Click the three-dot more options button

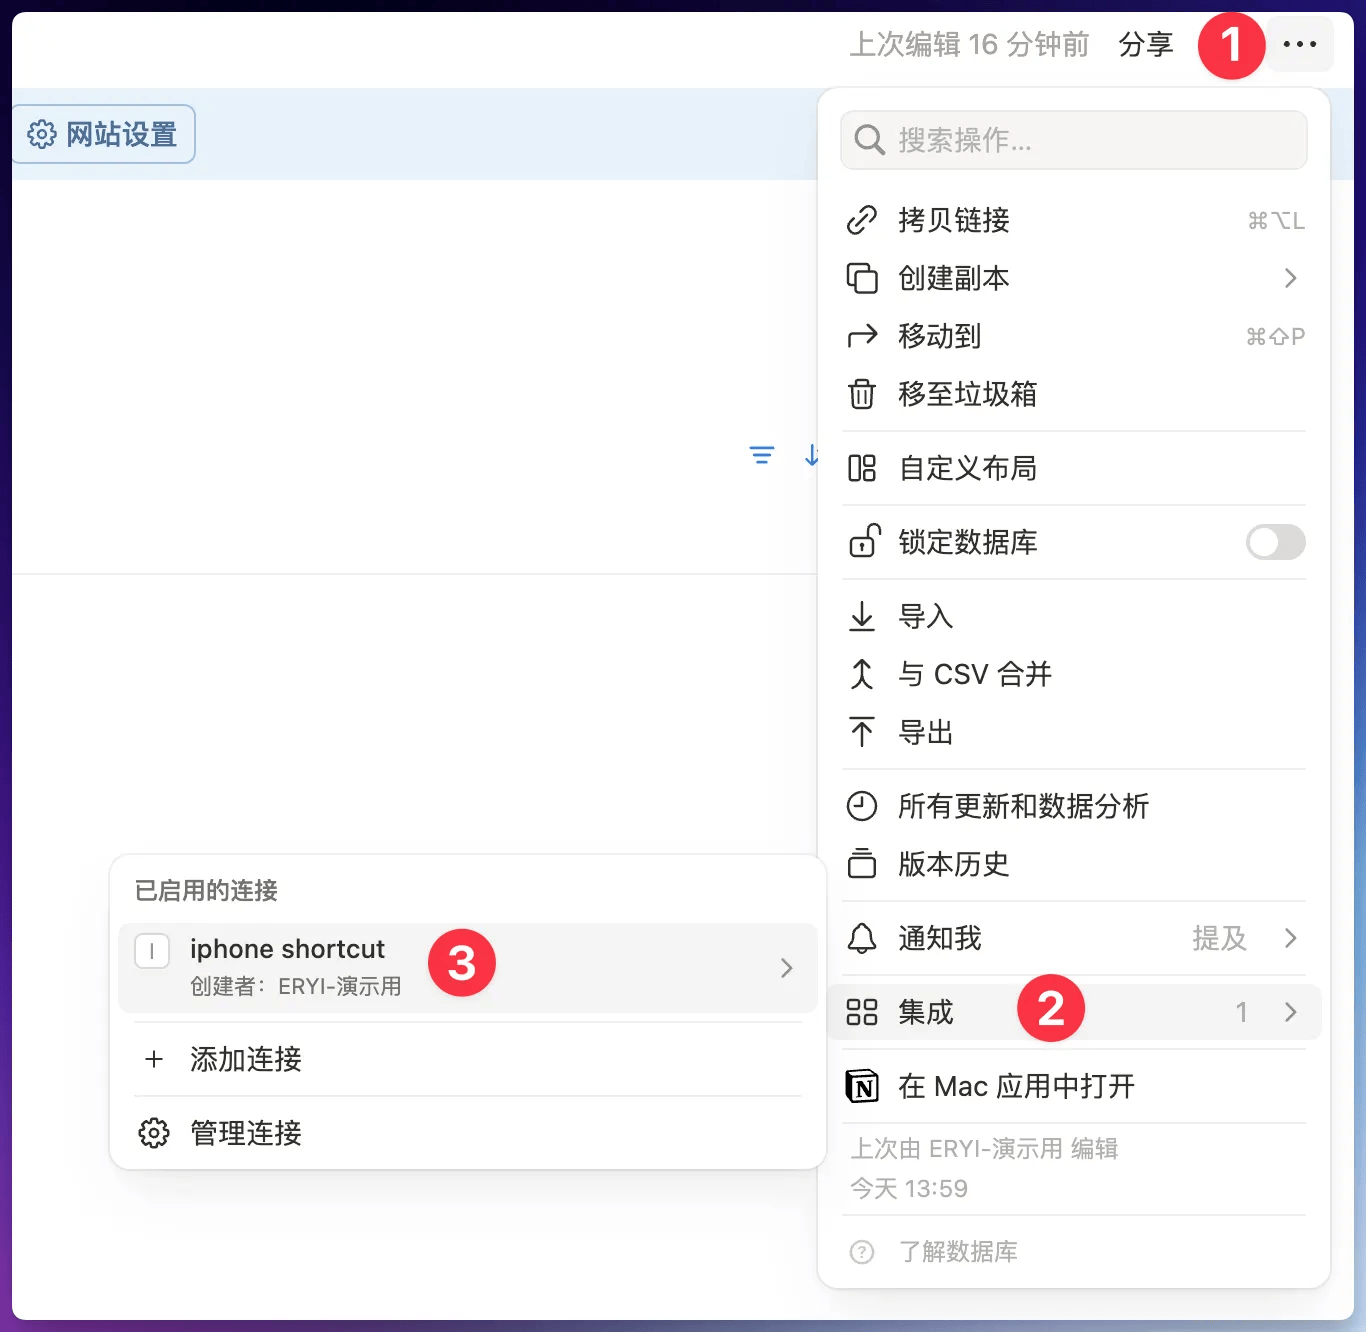pyautogui.click(x=1299, y=44)
